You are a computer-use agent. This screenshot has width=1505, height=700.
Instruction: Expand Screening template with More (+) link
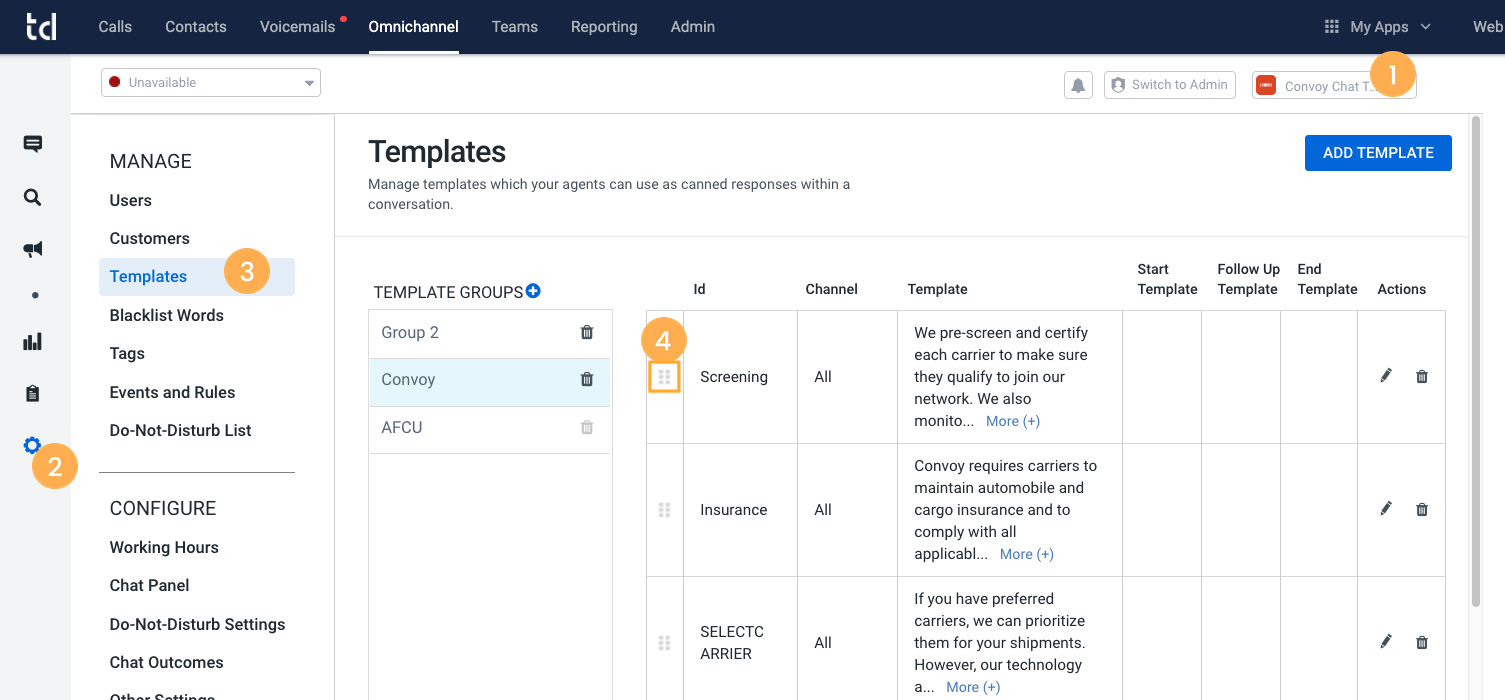1013,421
